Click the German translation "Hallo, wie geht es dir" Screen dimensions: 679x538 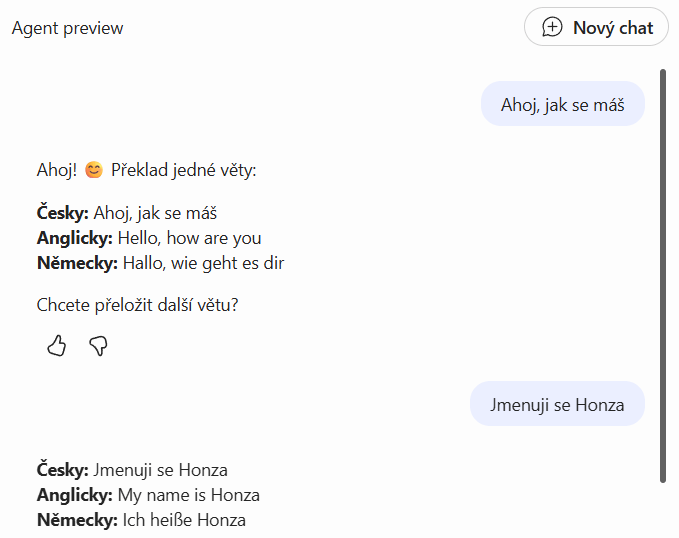coord(211,263)
